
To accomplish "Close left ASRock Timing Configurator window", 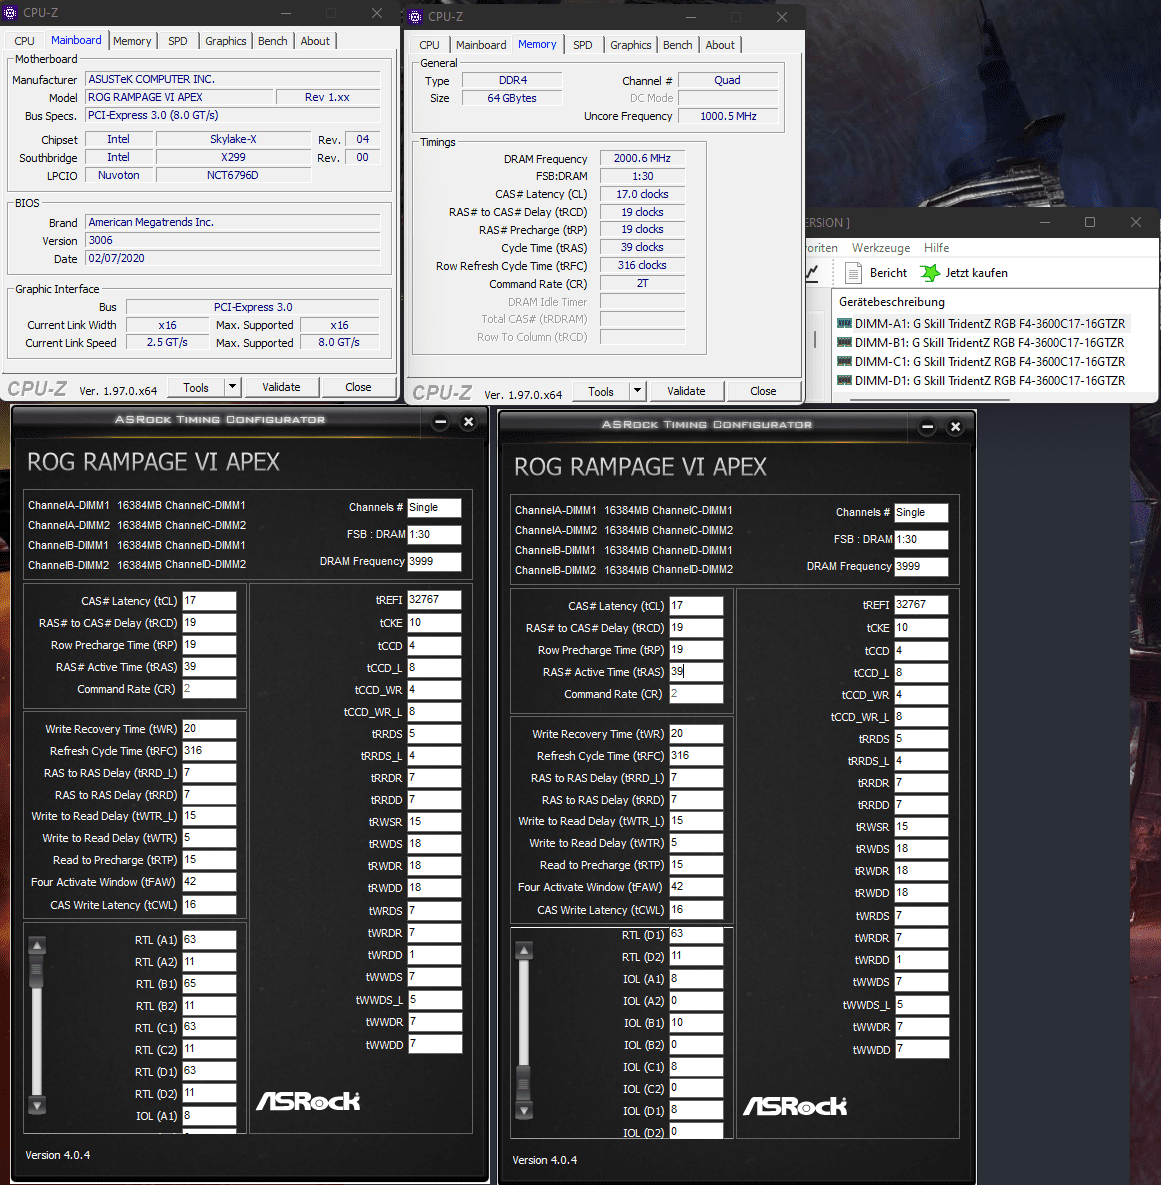I will point(469,422).
